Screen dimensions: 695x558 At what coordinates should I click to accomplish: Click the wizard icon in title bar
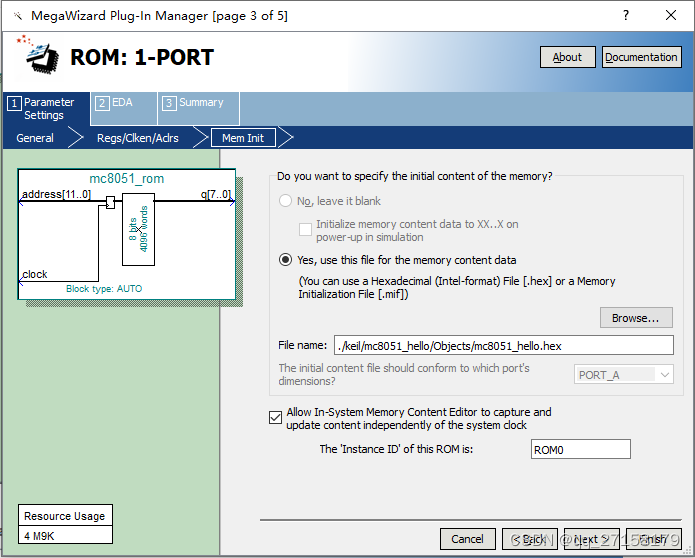[18, 16]
